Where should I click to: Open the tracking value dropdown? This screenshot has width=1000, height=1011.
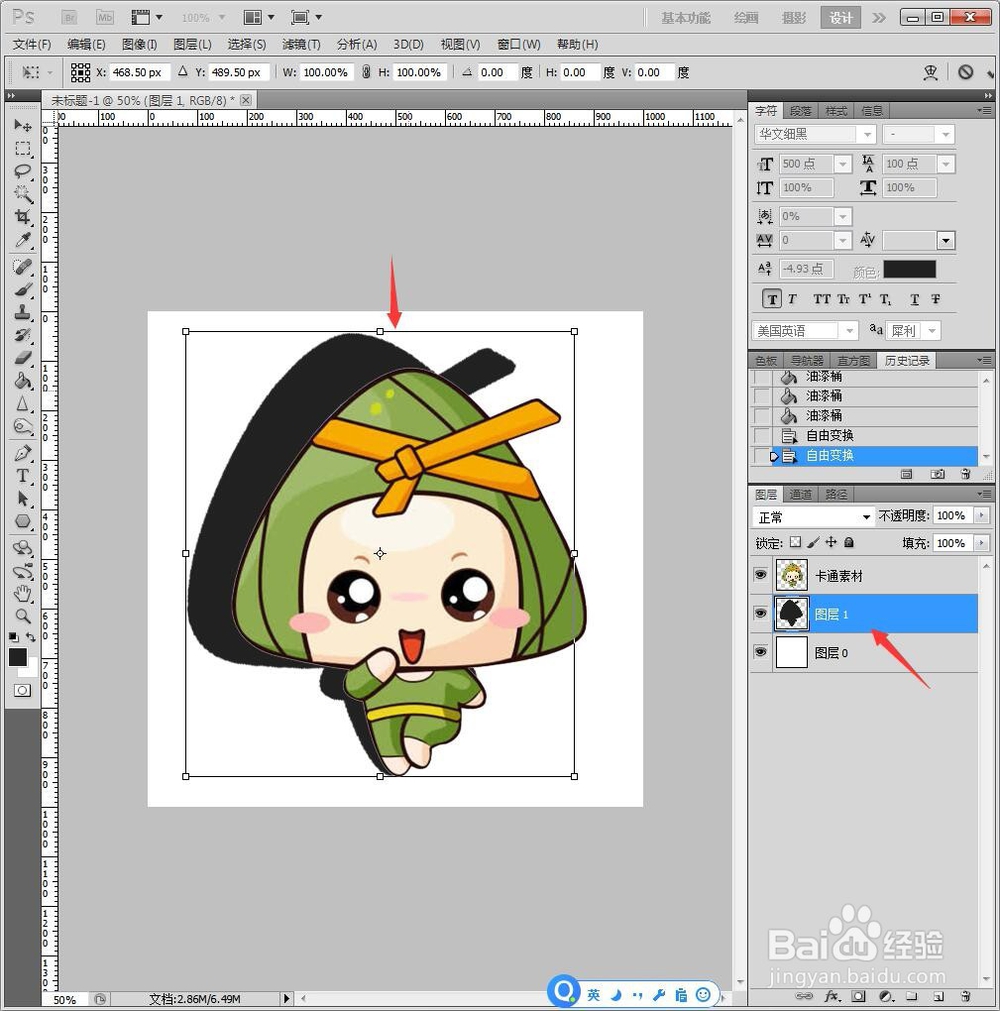843,240
